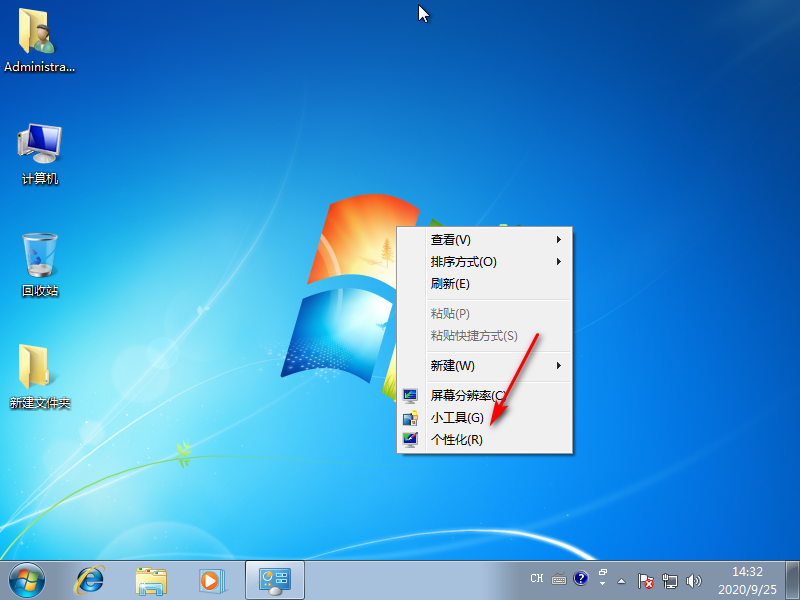The image size is (800, 600).
Task: Launch Windows Media Player from taskbar
Action: tap(211, 579)
